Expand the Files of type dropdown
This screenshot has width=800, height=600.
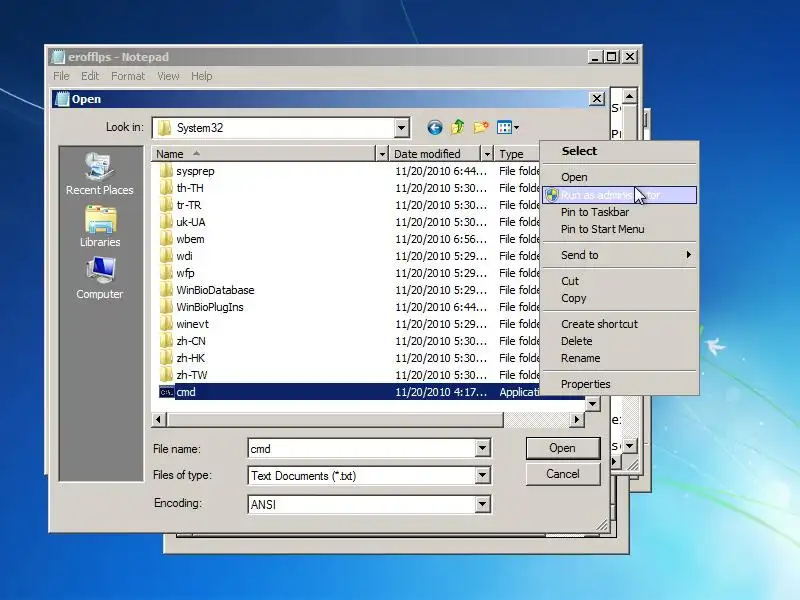(483, 476)
